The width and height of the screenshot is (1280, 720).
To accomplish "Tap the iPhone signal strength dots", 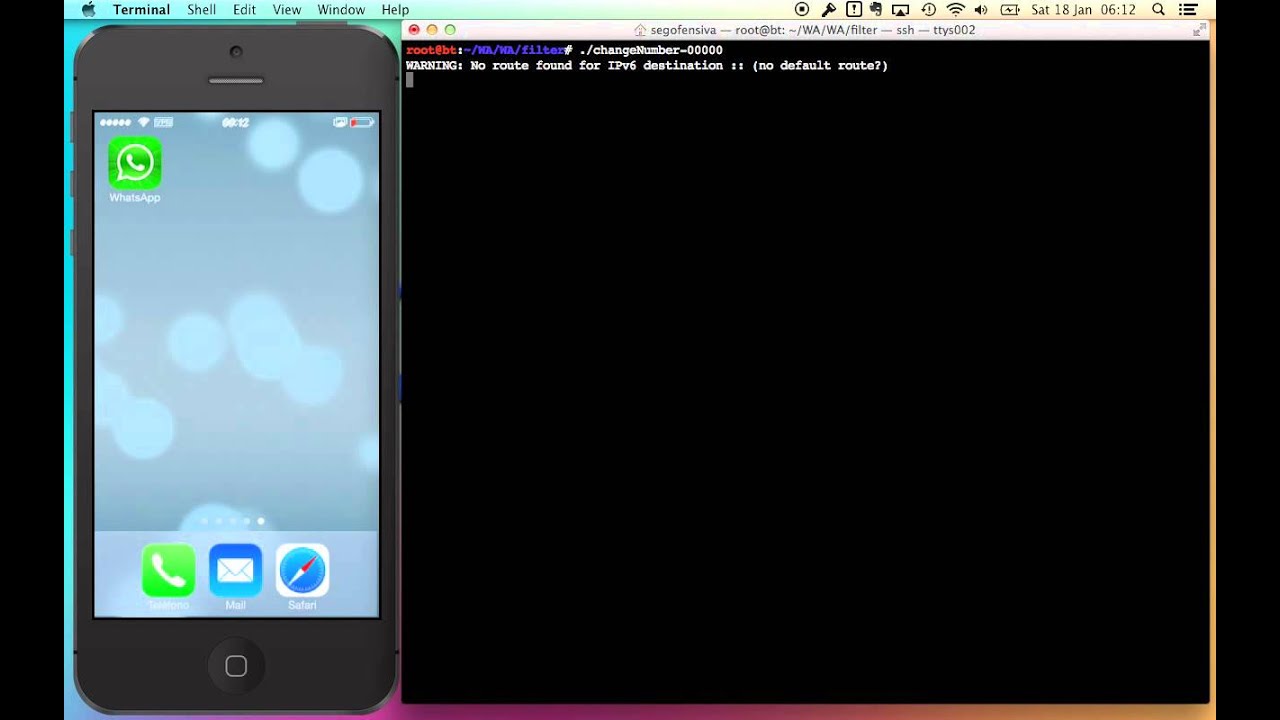I will 116,122.
